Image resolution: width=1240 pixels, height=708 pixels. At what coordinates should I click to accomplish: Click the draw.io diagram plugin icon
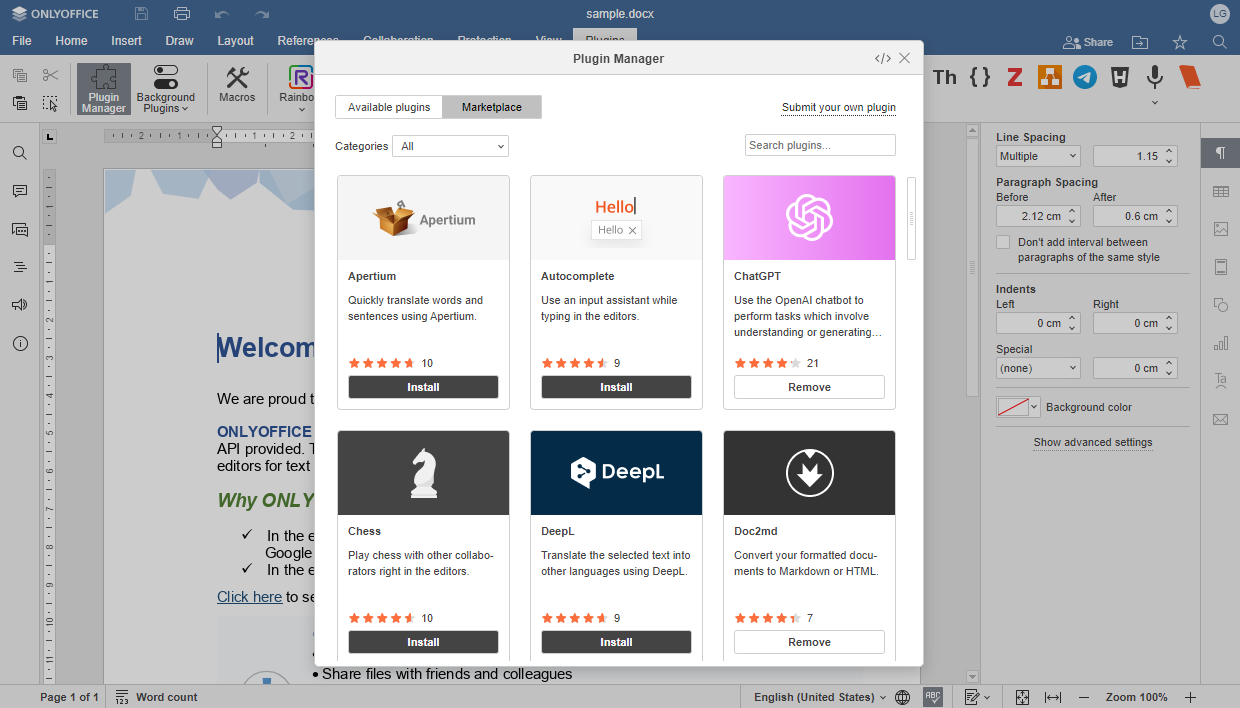click(1049, 76)
